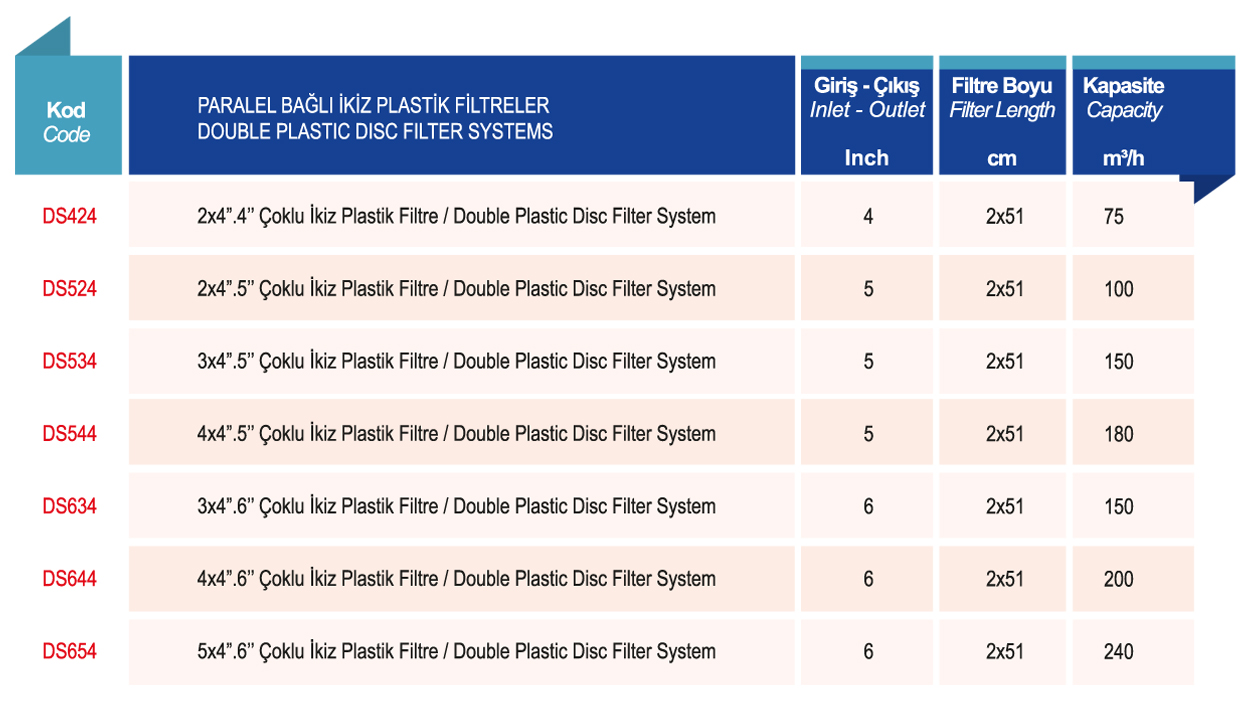Select capacity value 240
This screenshot has height=701, width=1250.
coord(1119,651)
